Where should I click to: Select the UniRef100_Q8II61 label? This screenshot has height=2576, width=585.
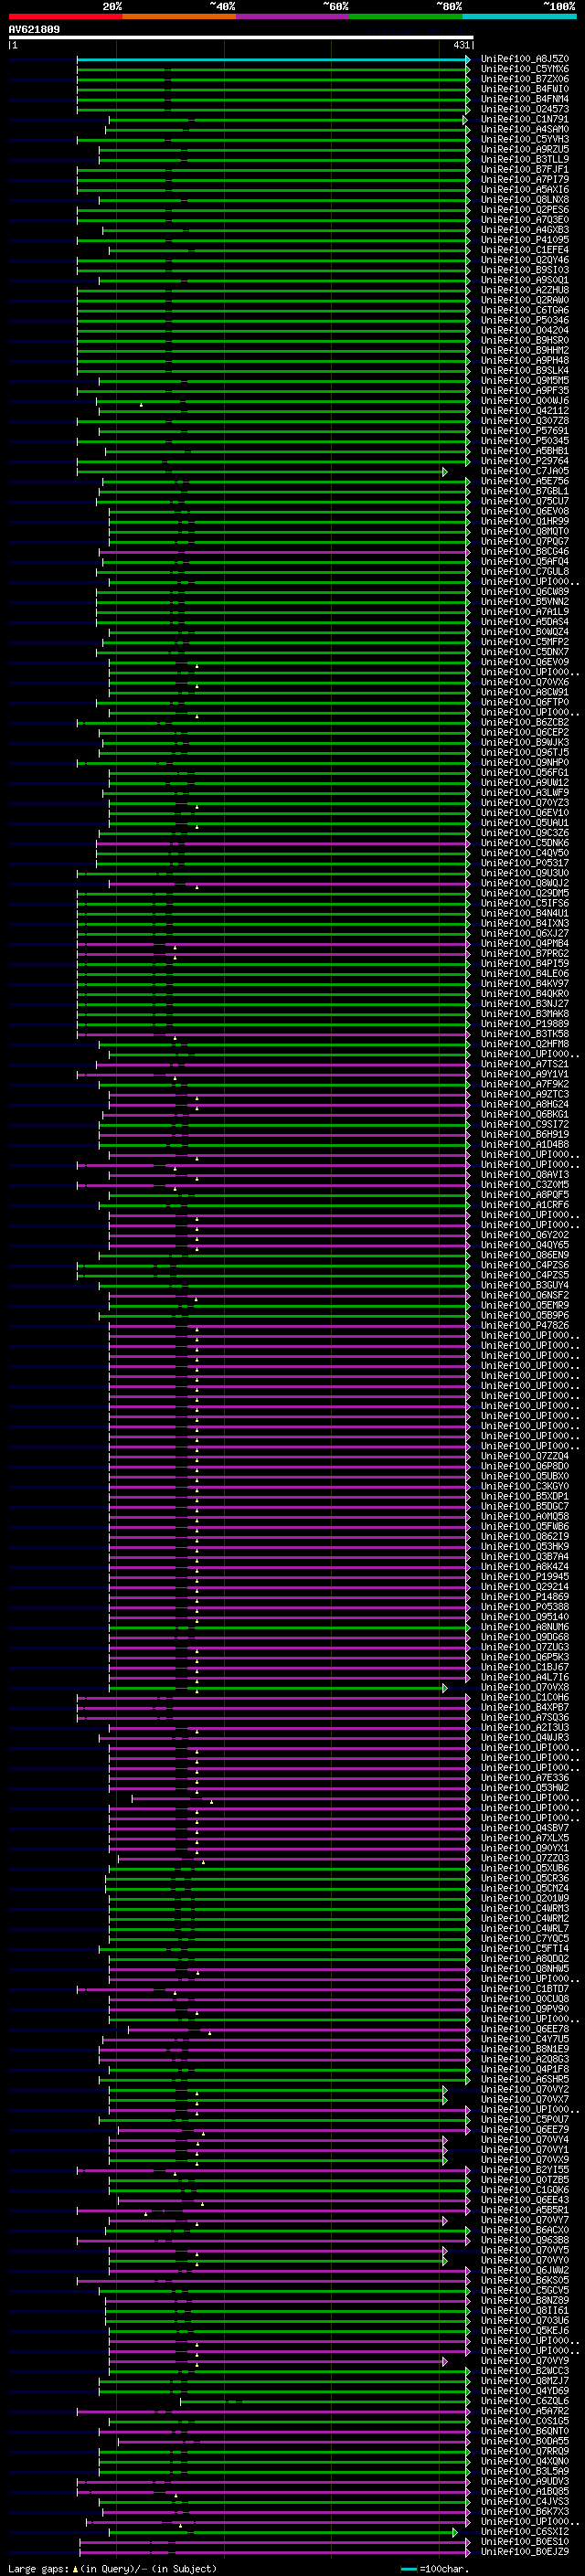coord(525,2310)
